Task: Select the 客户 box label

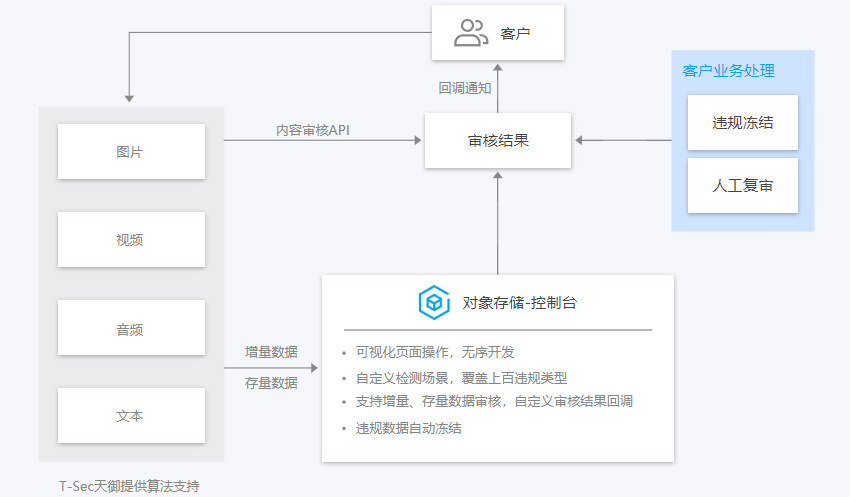Action: [515, 34]
